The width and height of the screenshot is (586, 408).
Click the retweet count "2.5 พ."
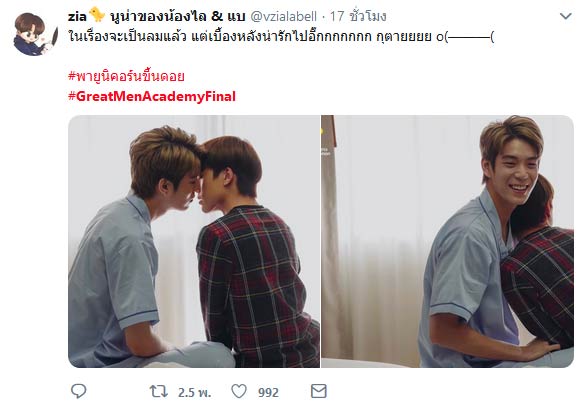tap(194, 392)
